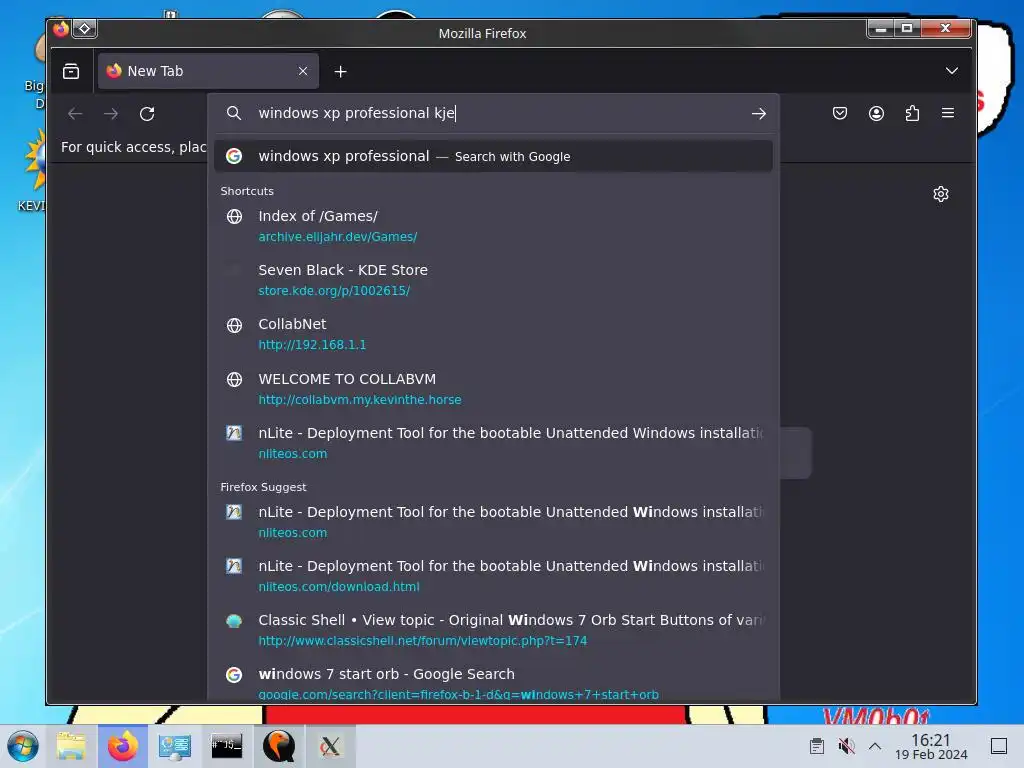Open Save to Pocket icon

(840, 114)
